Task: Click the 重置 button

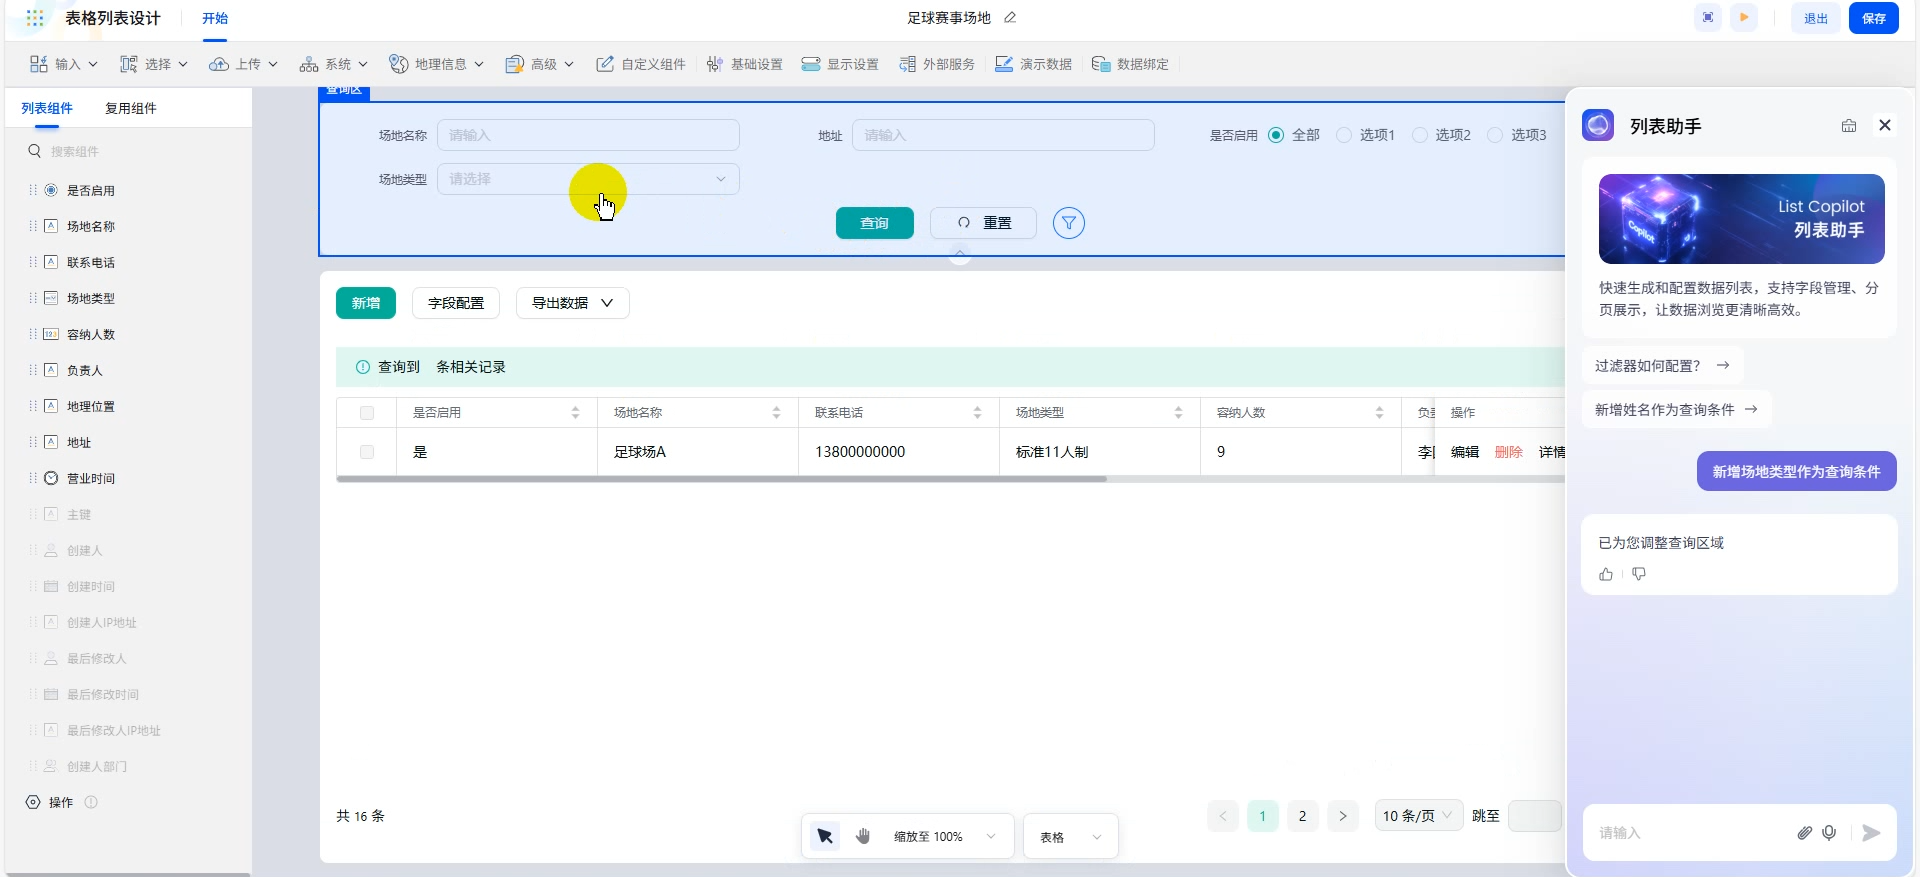Action: click(983, 223)
